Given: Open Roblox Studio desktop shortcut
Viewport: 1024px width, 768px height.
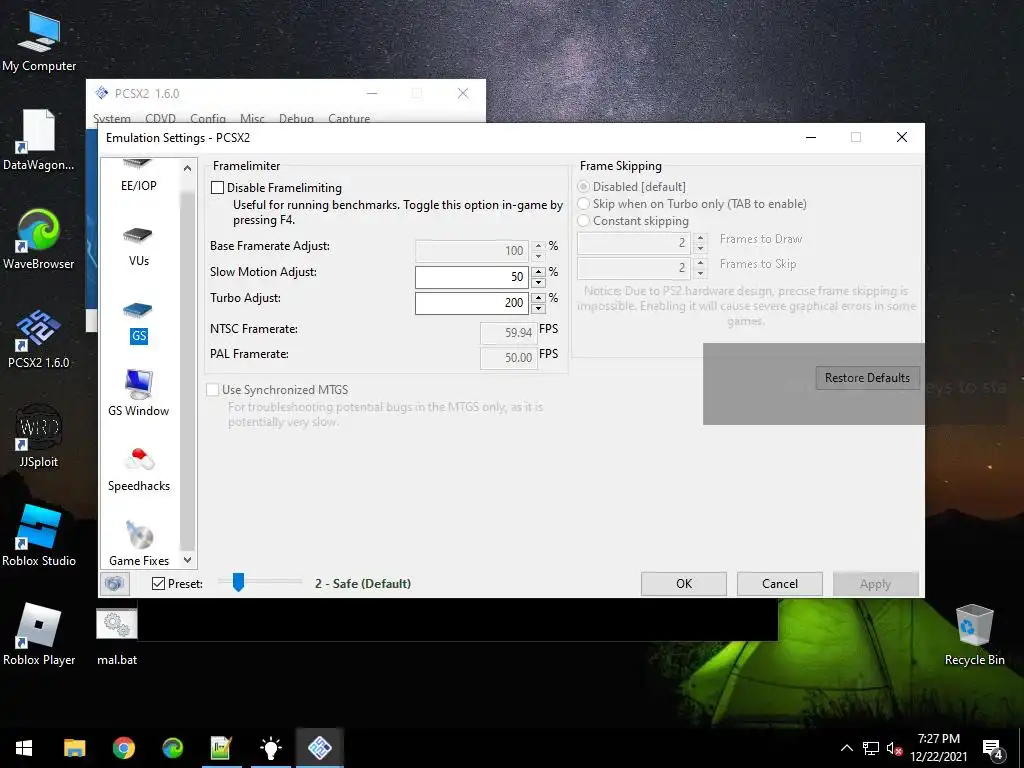Looking at the screenshot, I should [39, 536].
